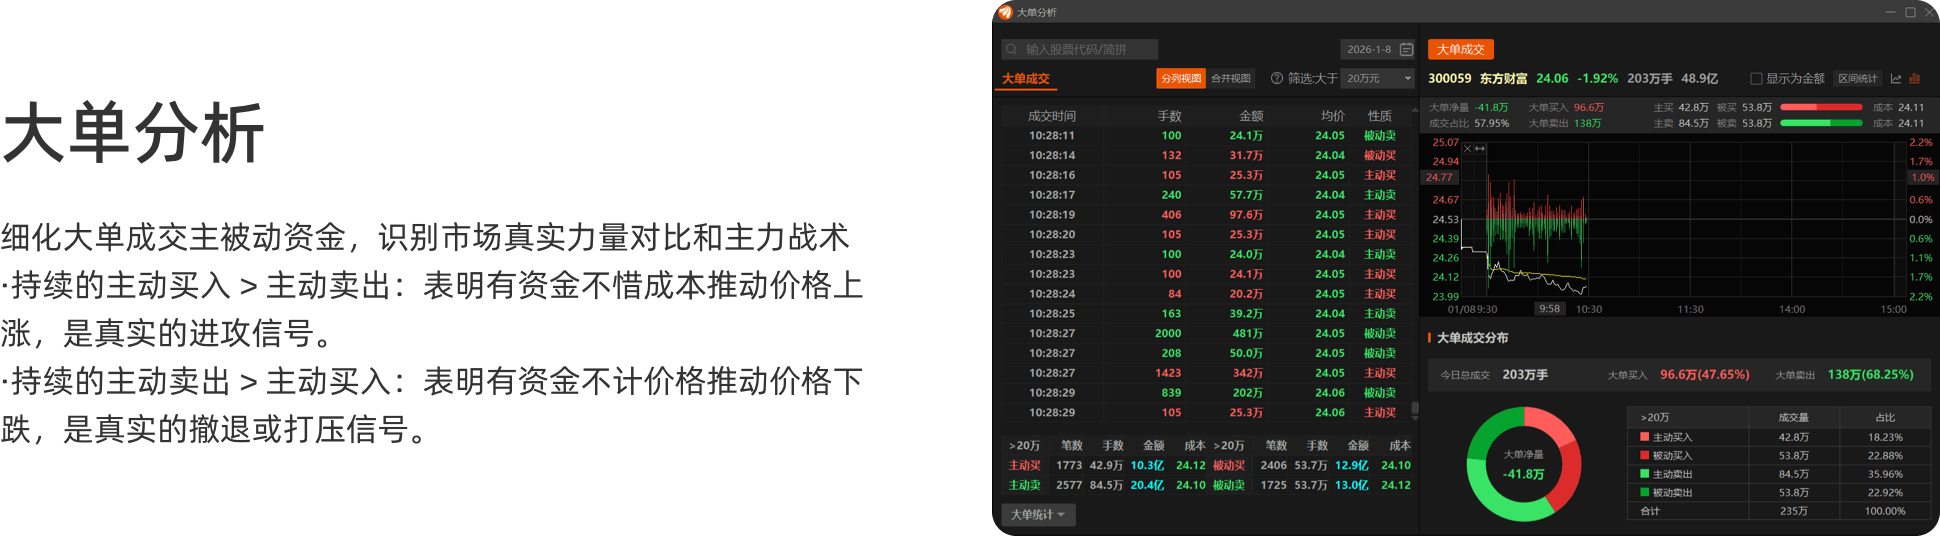Open the 2026-1-8 date picker field
Image resolution: width=1940 pixels, height=536 pixels.
[1368, 49]
